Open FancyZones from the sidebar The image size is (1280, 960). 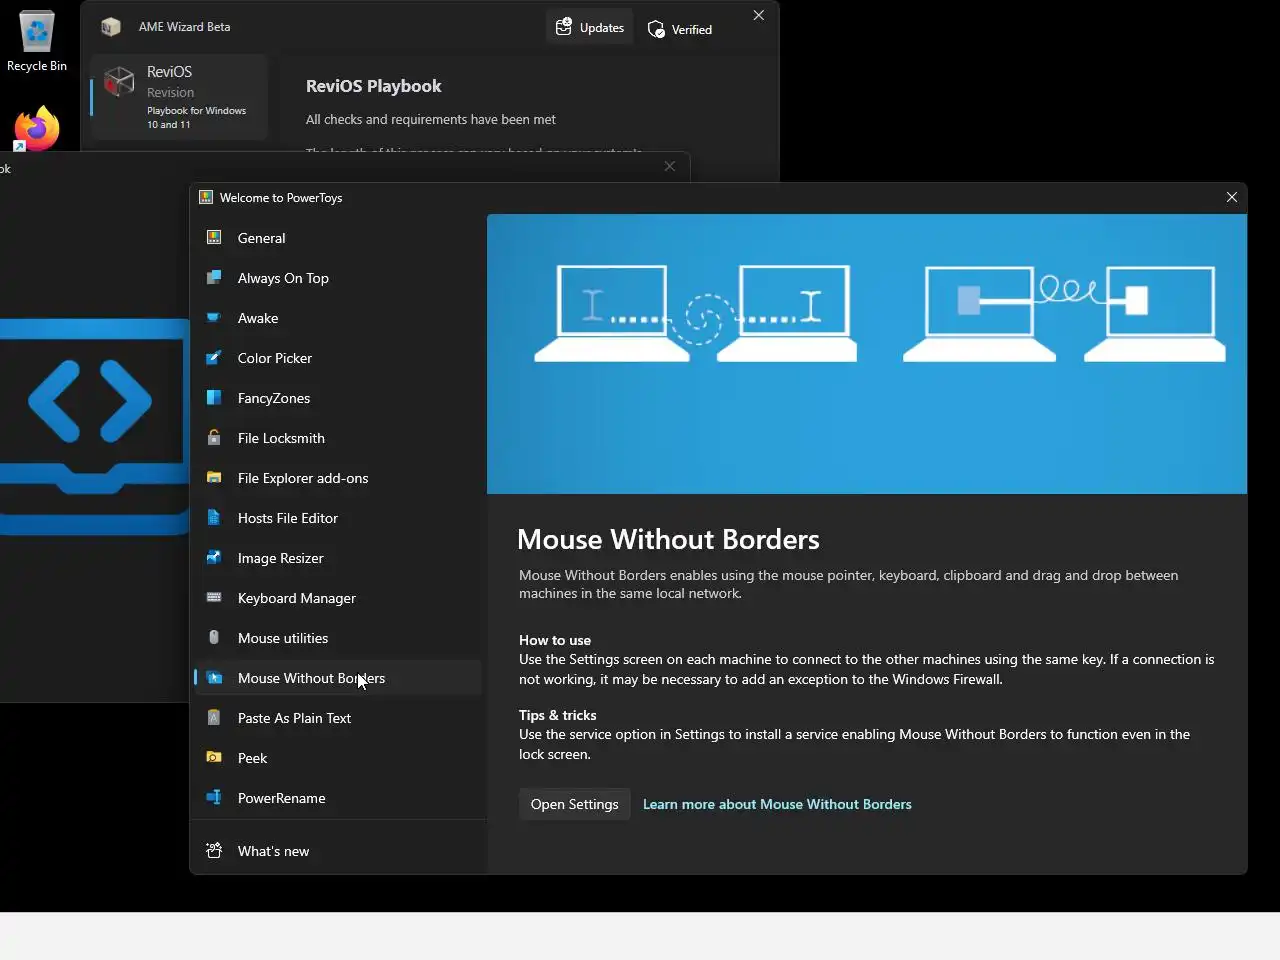pyautogui.click(x=338, y=398)
